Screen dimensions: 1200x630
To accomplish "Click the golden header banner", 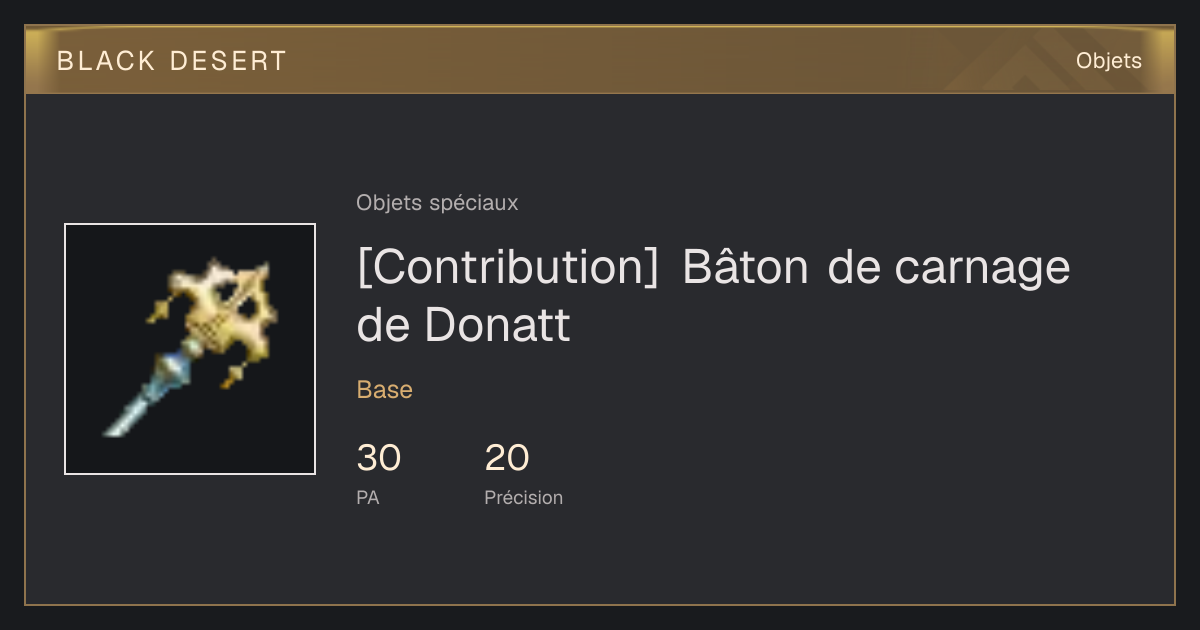I will pyautogui.click(x=600, y=60).
